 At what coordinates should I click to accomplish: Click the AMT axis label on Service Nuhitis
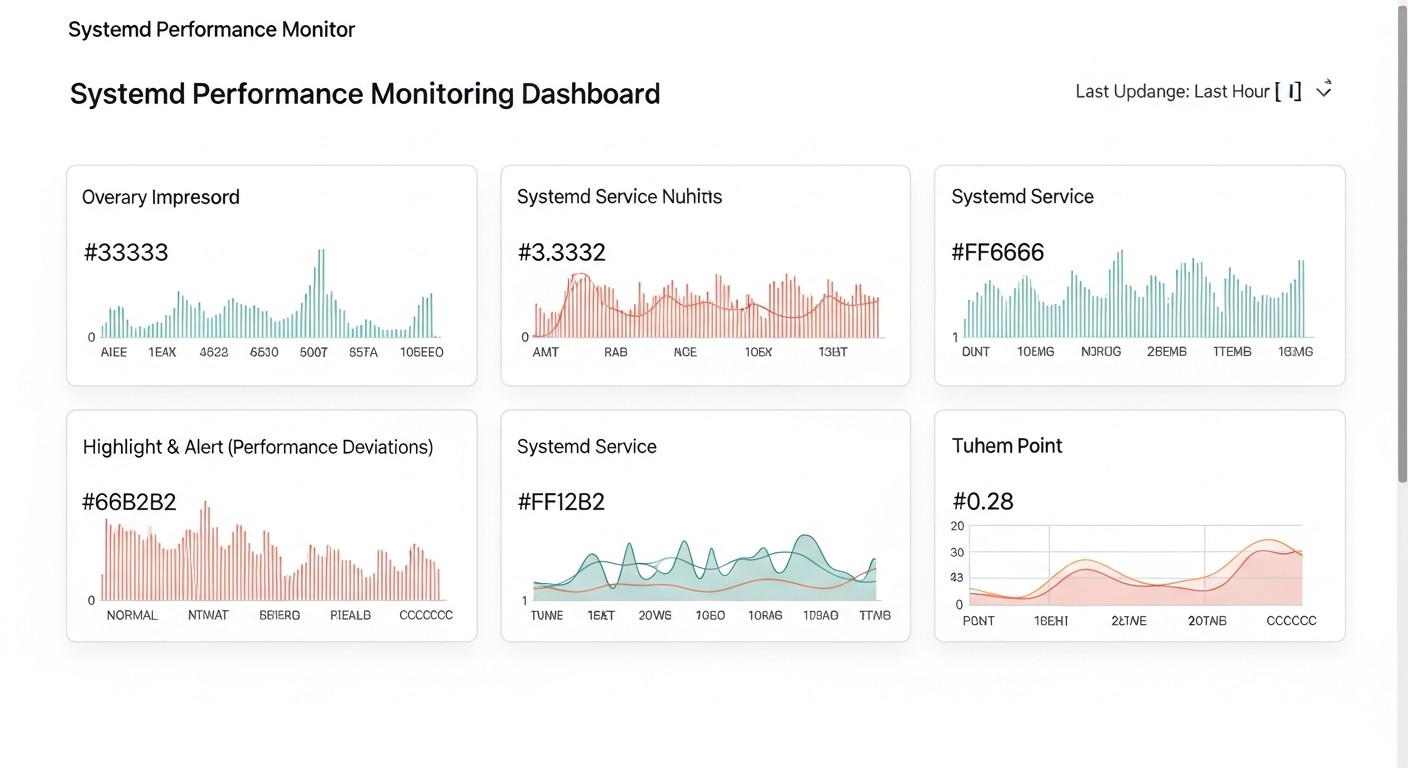[x=546, y=352]
